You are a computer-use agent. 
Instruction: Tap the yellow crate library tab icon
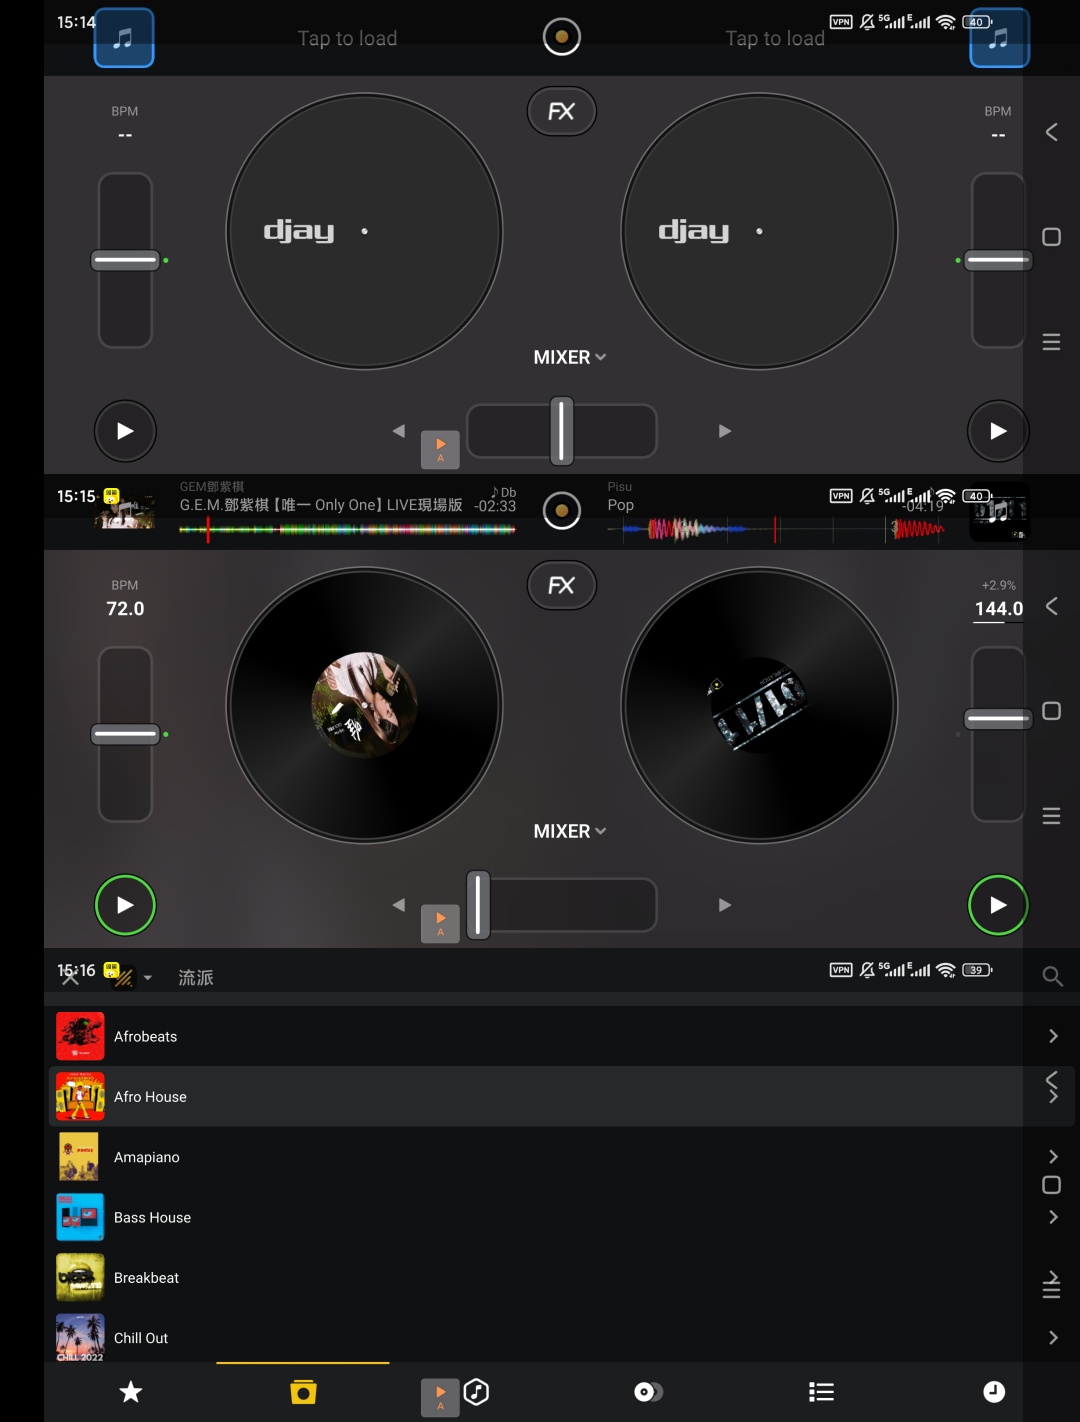click(x=303, y=1391)
